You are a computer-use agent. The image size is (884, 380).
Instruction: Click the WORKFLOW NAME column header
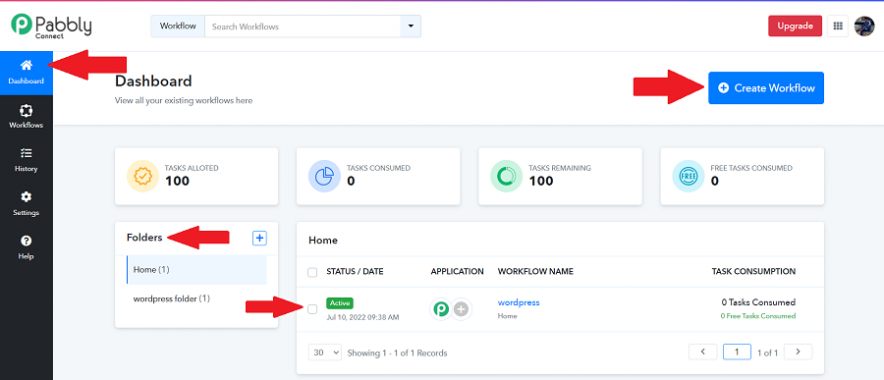tap(536, 272)
